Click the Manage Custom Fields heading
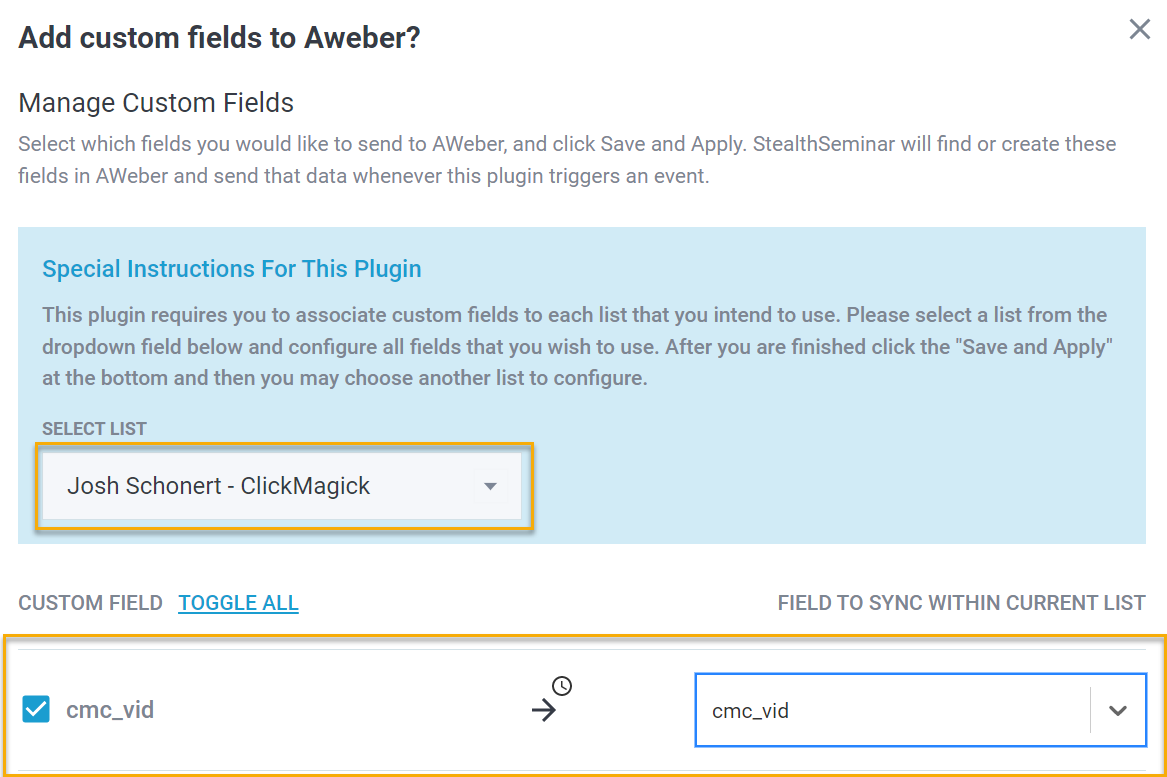This screenshot has height=777, width=1167. coord(156,103)
